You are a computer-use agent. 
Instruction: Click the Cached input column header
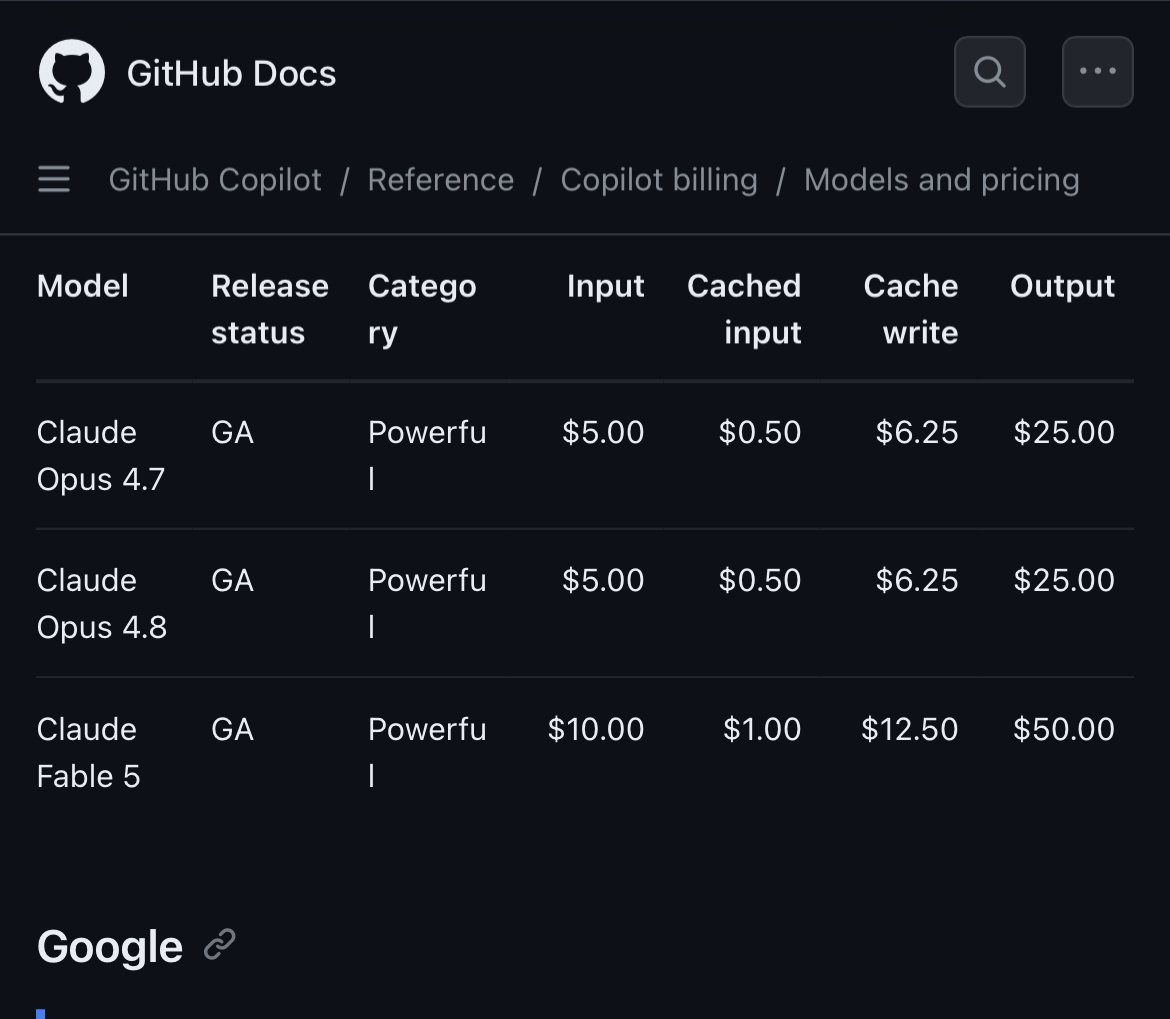tap(744, 309)
